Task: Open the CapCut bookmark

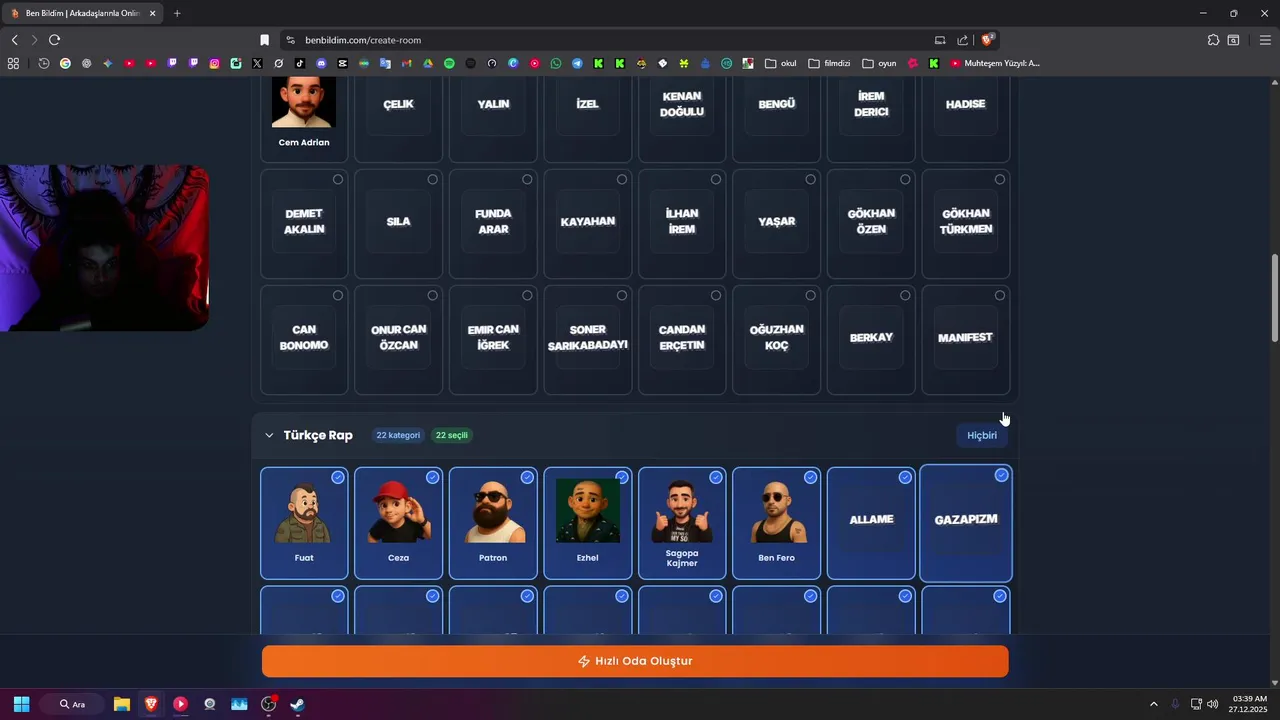Action: (343, 63)
